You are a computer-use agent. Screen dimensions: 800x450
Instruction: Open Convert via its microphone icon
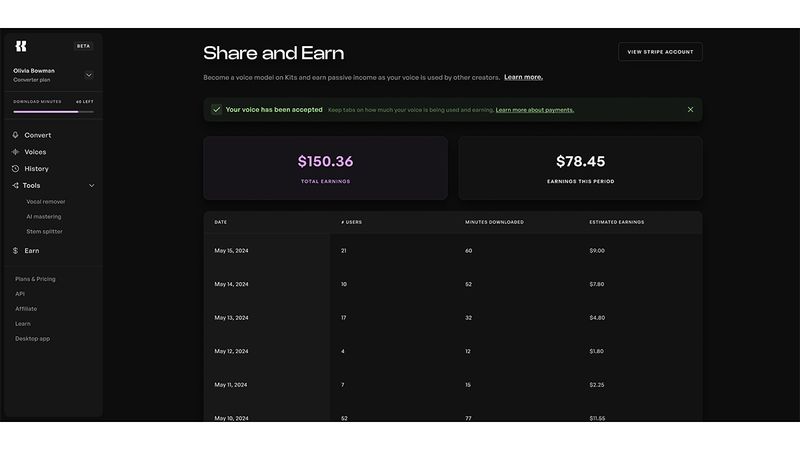15,135
